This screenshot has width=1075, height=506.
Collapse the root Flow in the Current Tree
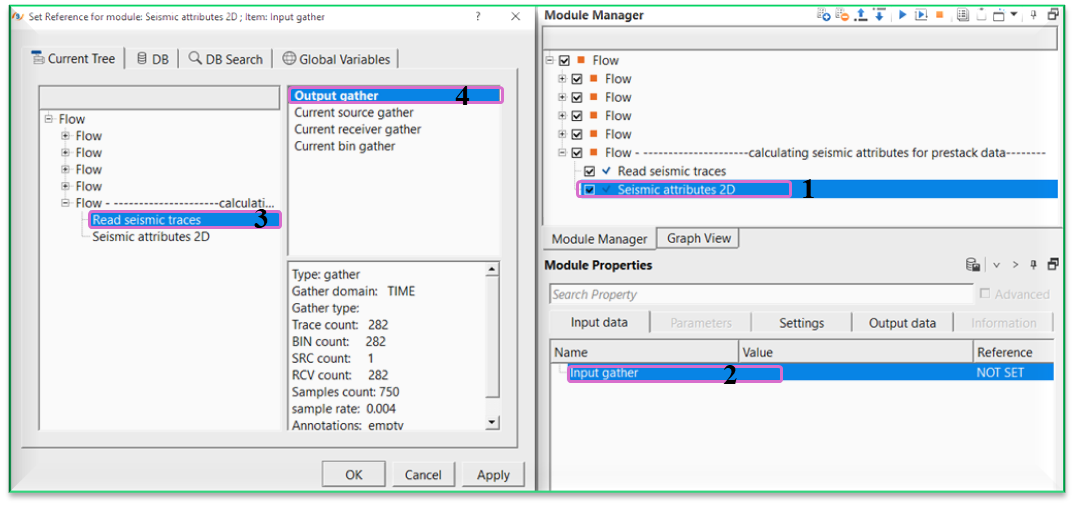click(x=49, y=119)
